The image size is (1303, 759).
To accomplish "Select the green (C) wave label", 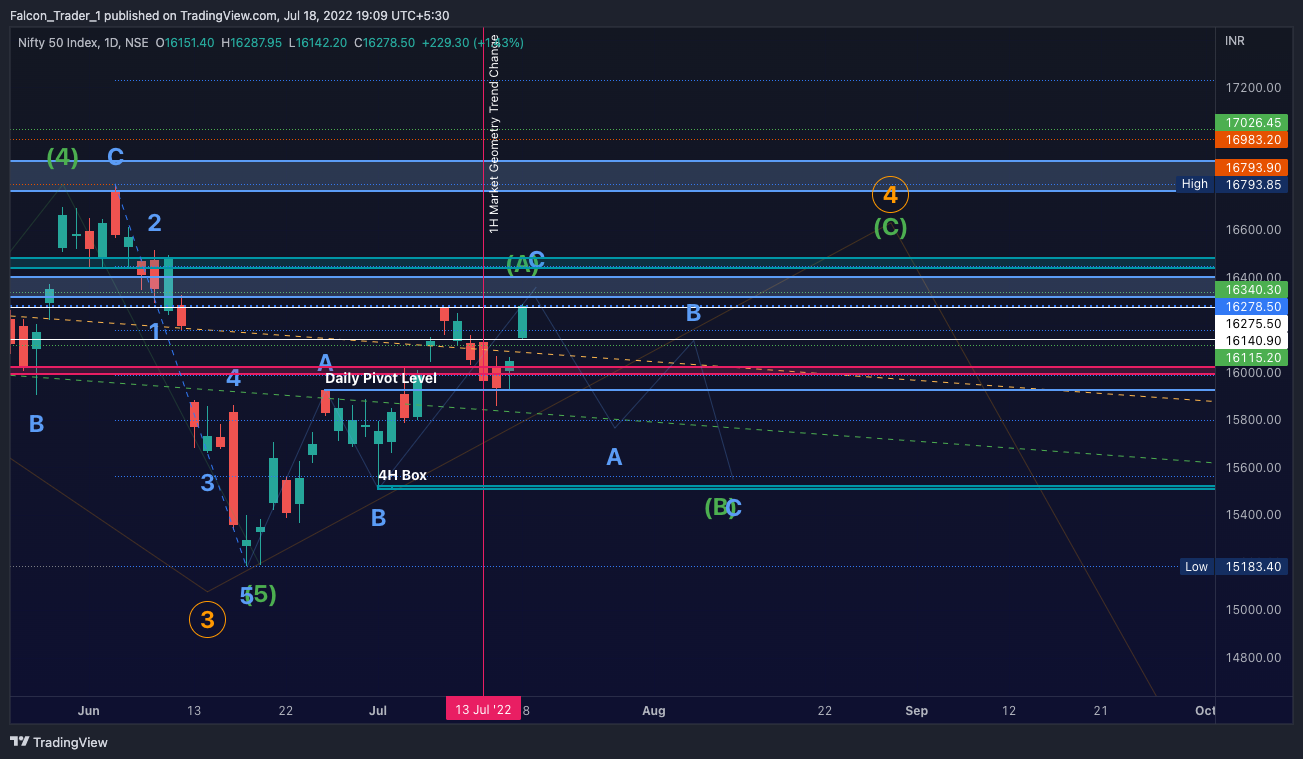I will [890, 227].
